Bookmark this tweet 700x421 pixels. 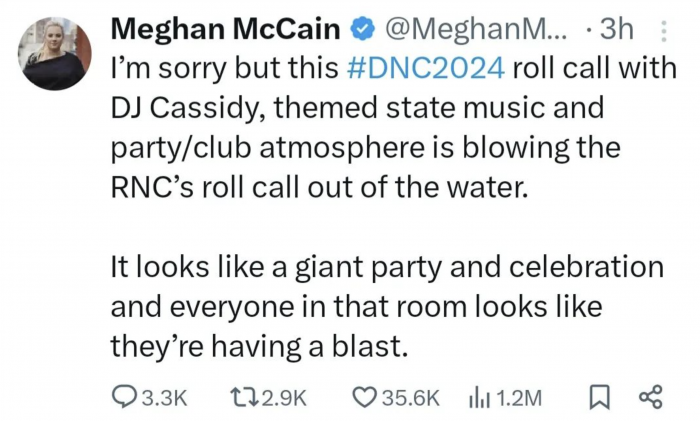click(599, 397)
